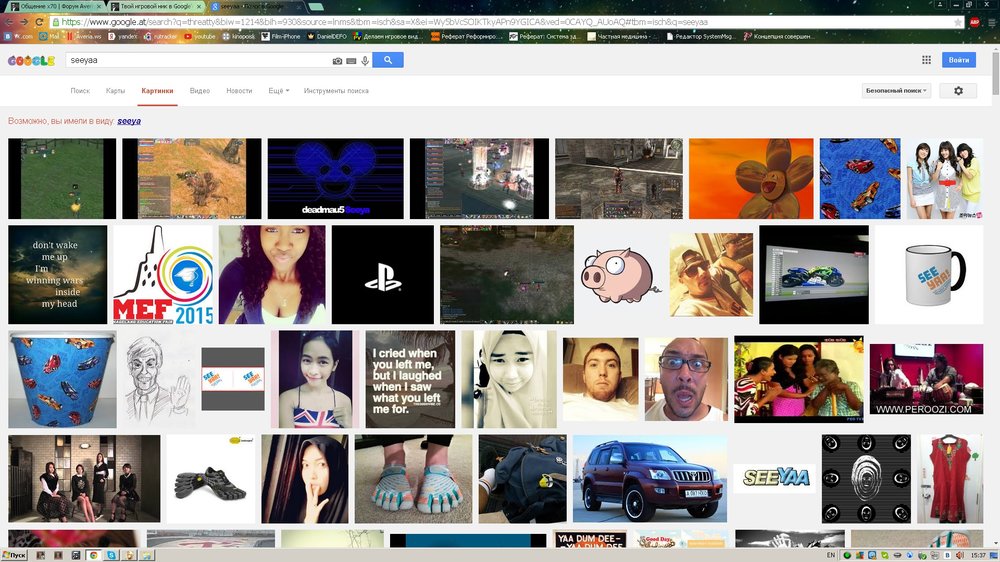The image size is (1000, 562).
Task: Click the Adblock extension icon
Action: (x=974, y=21)
